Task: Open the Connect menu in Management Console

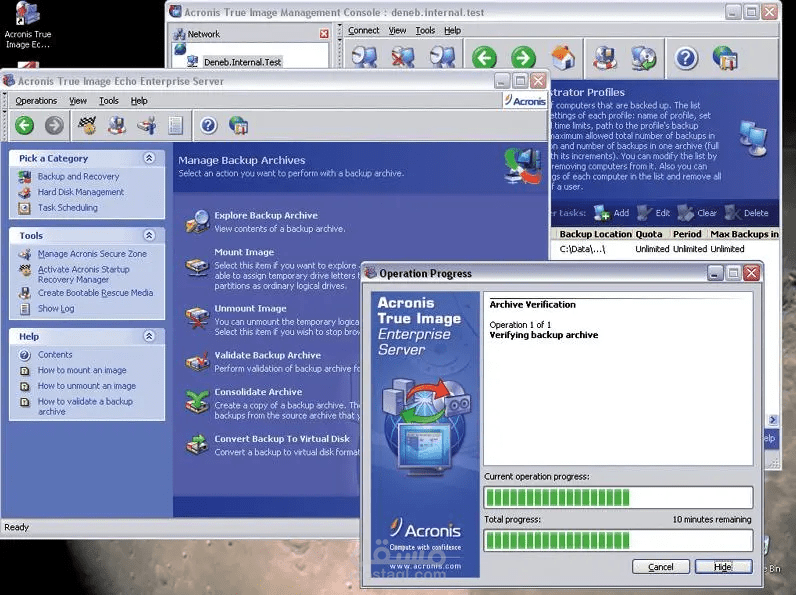Action: click(x=363, y=30)
